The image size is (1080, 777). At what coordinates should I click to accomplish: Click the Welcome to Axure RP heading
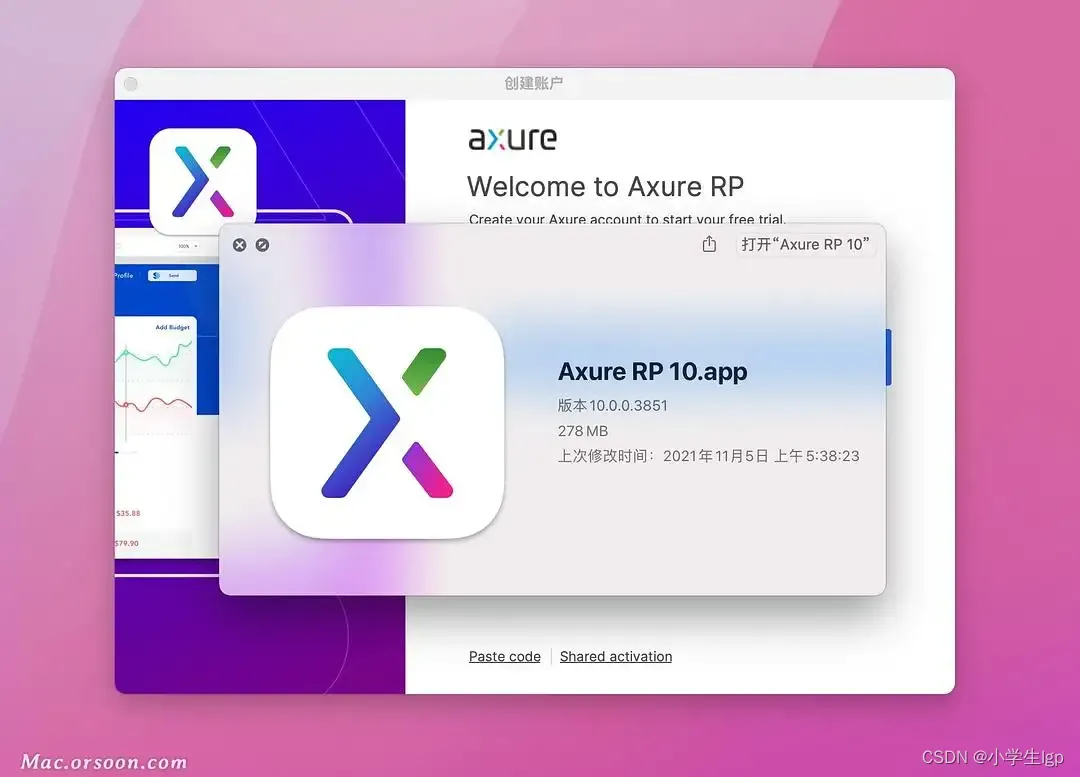point(605,187)
